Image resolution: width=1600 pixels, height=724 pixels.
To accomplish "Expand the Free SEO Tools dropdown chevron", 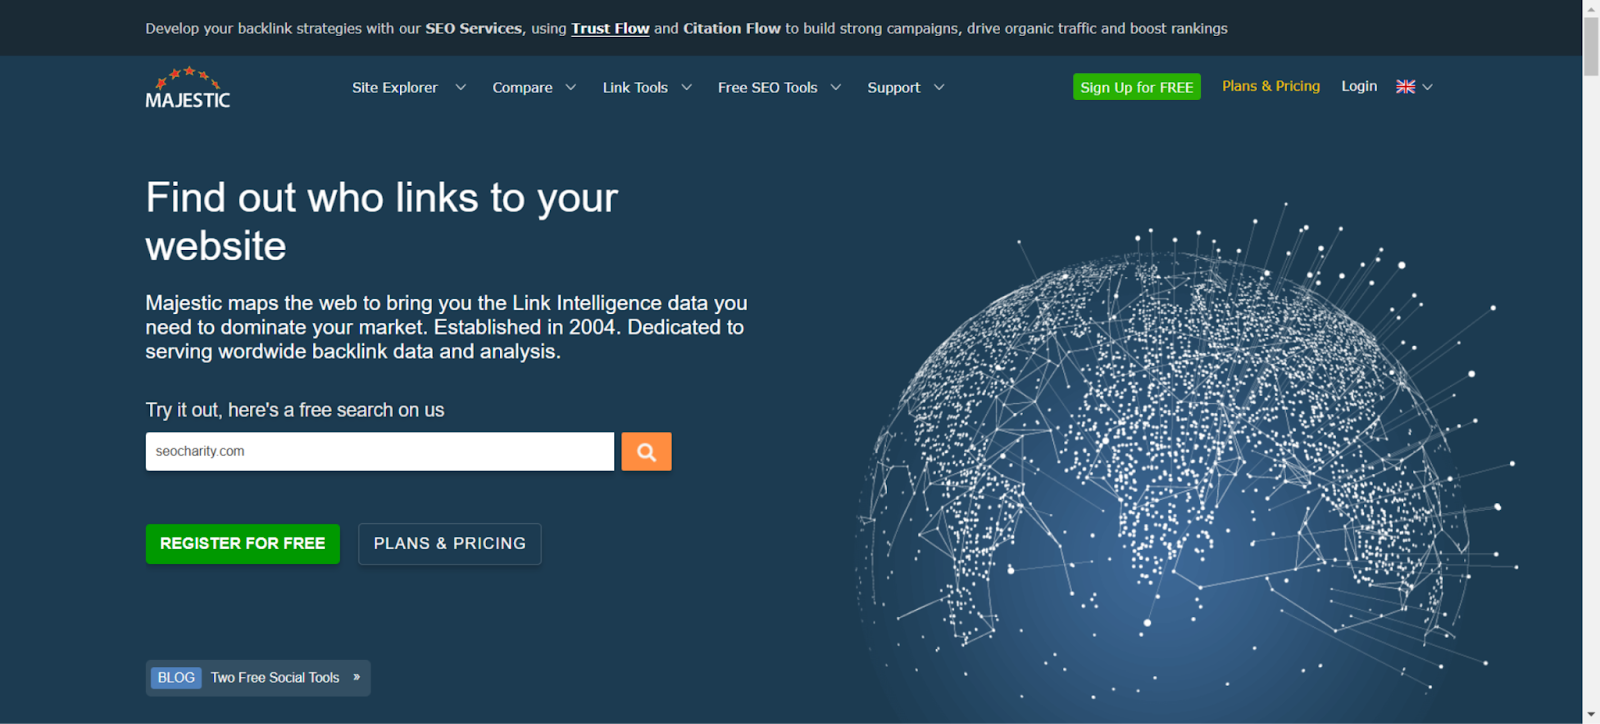I will [836, 87].
